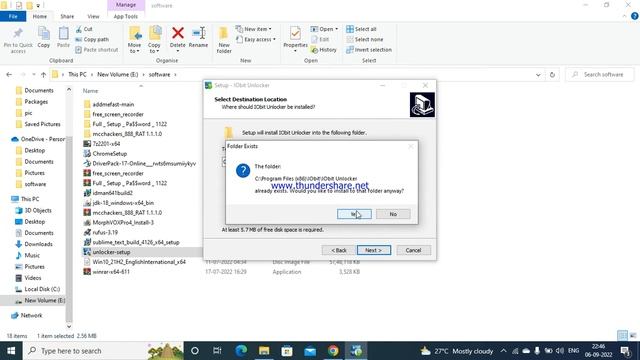Screen dimensions: 640x360
Task: Open the File menu tab
Action: click(13, 16)
